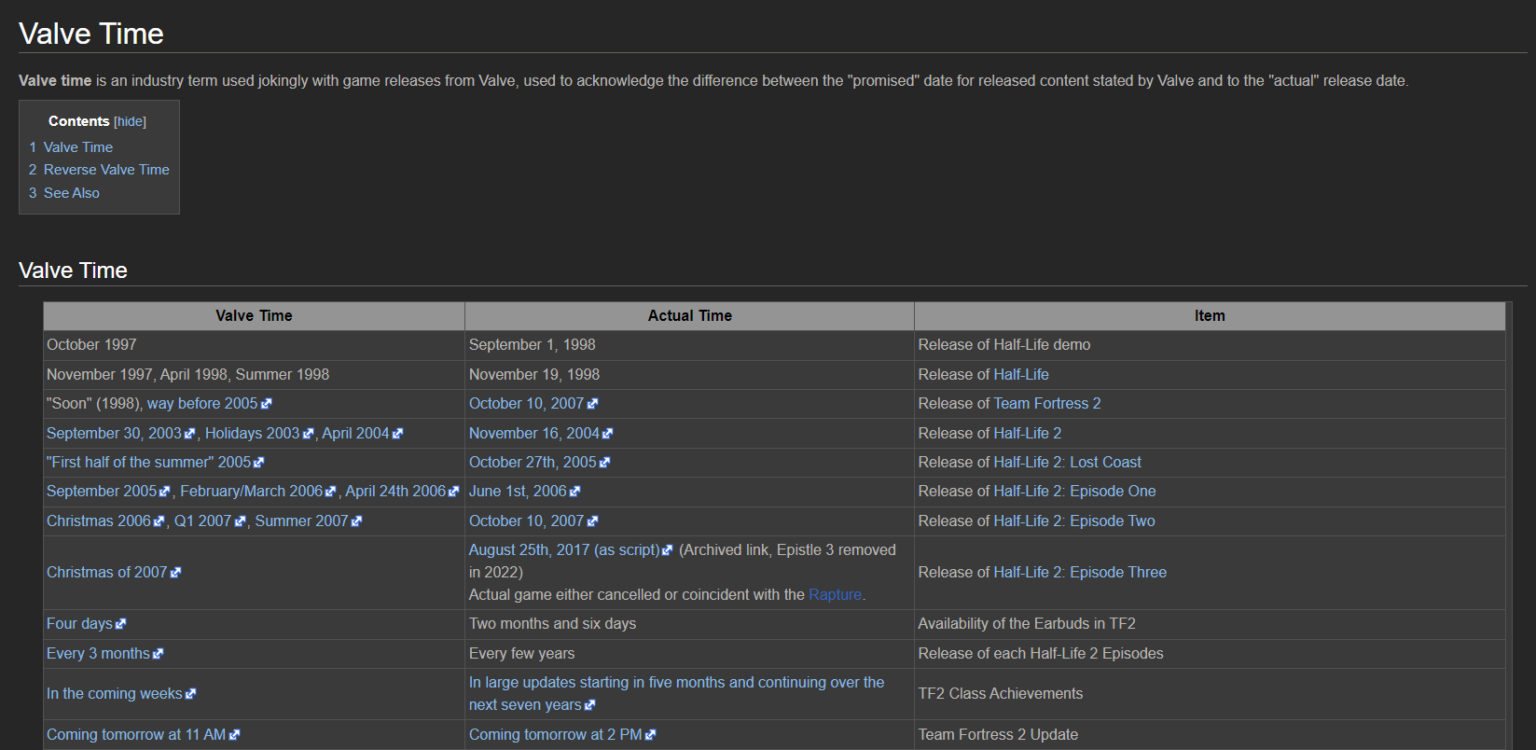Jump to '1 Valve Time' contents entry

71,147
